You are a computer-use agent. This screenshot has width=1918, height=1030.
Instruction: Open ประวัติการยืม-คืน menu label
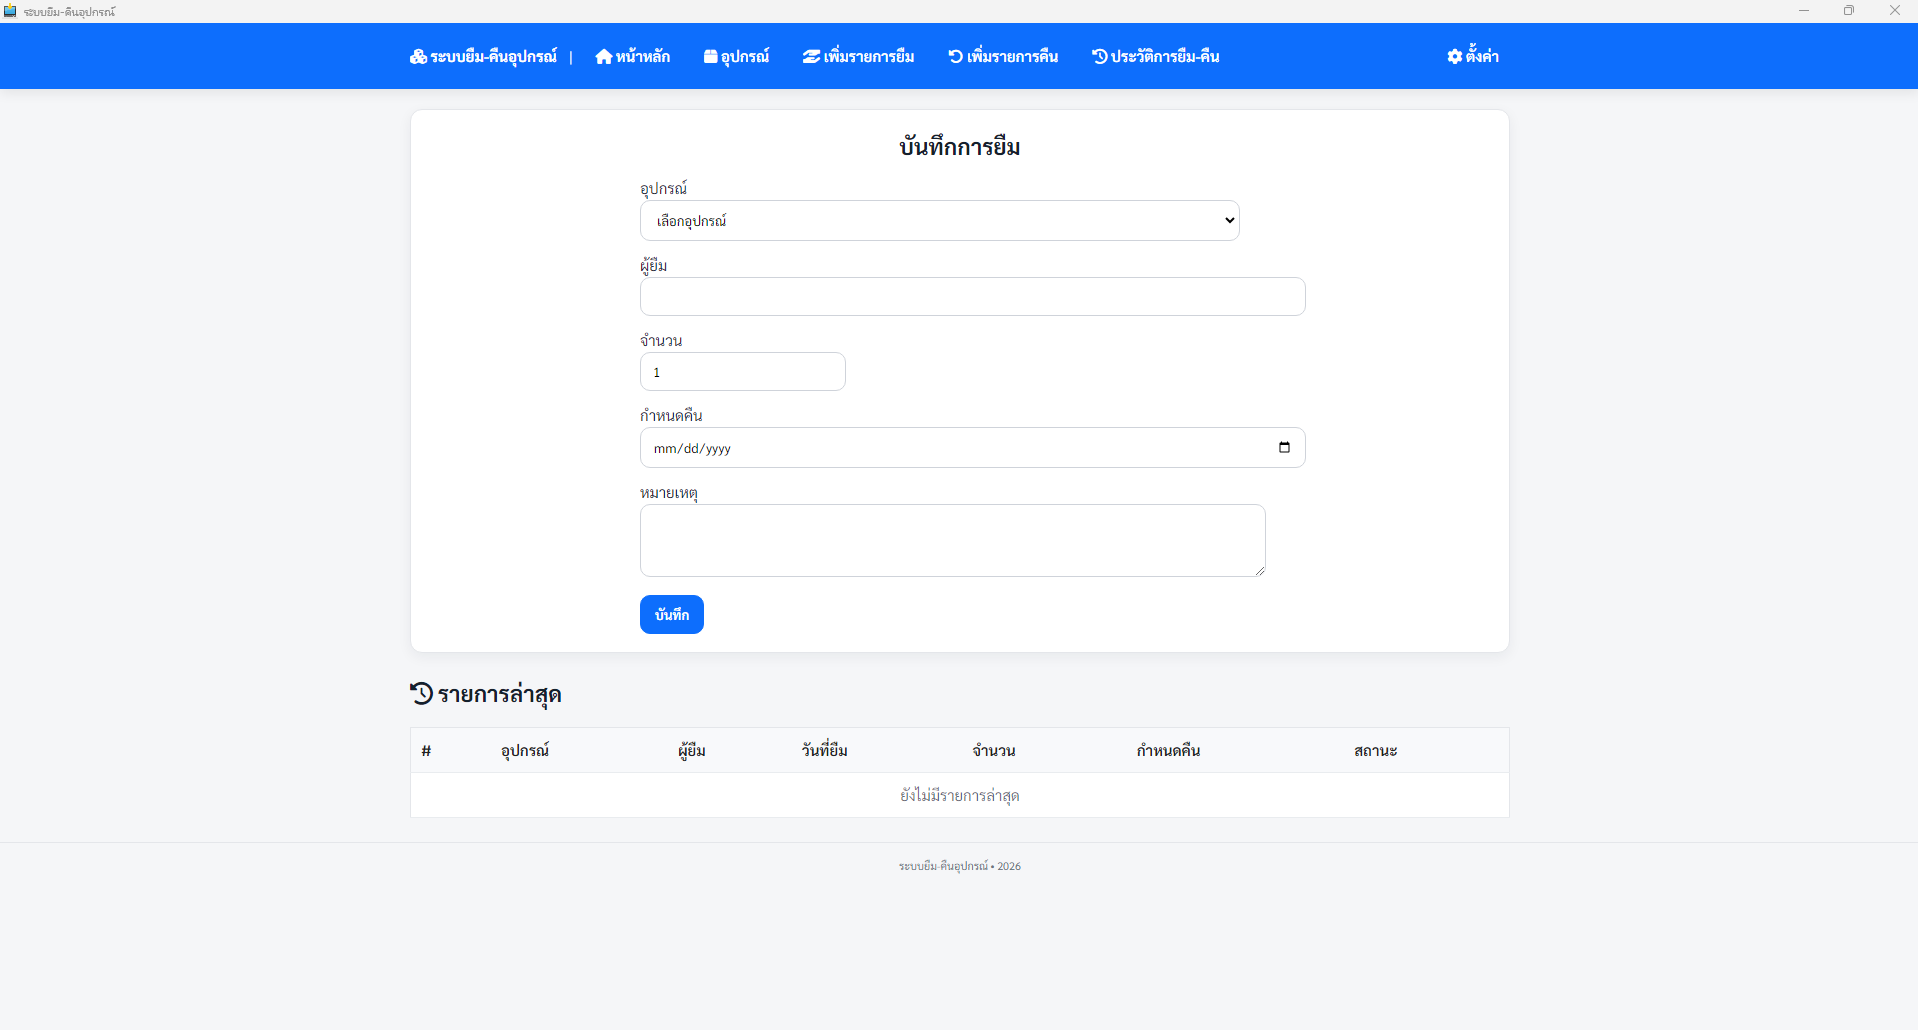[1165, 57]
